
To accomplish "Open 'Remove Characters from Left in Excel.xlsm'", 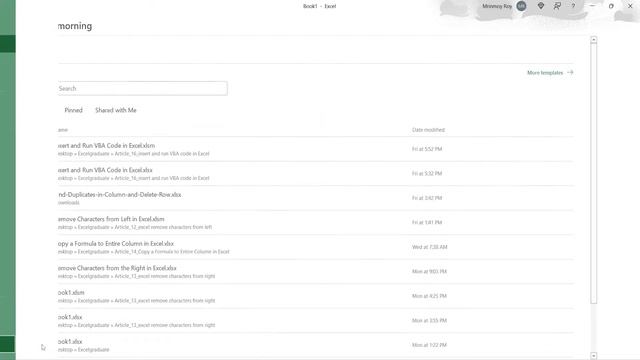I will [315, 223].
